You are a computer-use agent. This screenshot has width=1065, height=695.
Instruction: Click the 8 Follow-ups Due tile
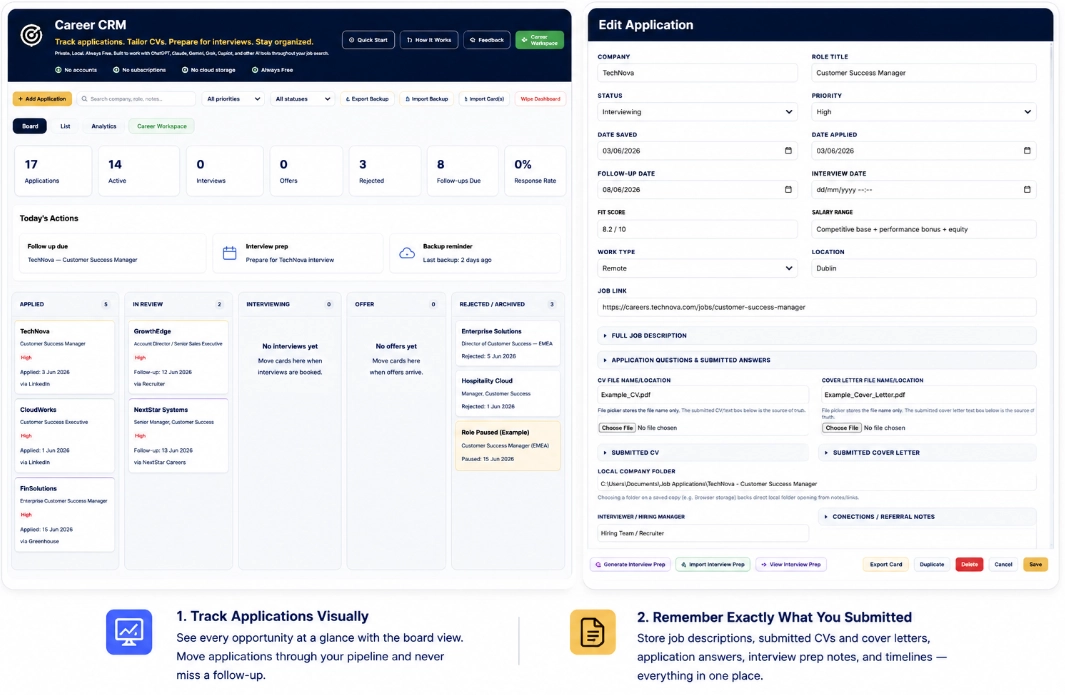click(x=463, y=171)
